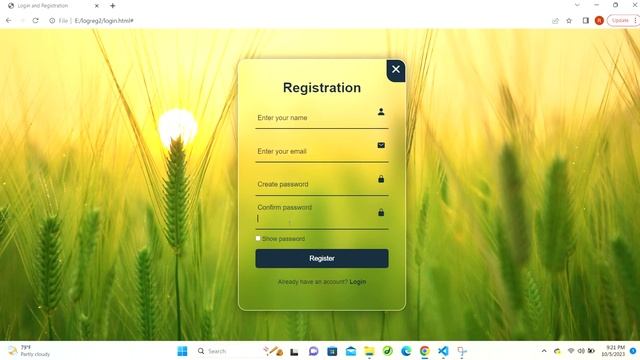Viewport: 640px width, 360px height.
Task: Click the site info icon by File
Action: [x=52, y=20]
